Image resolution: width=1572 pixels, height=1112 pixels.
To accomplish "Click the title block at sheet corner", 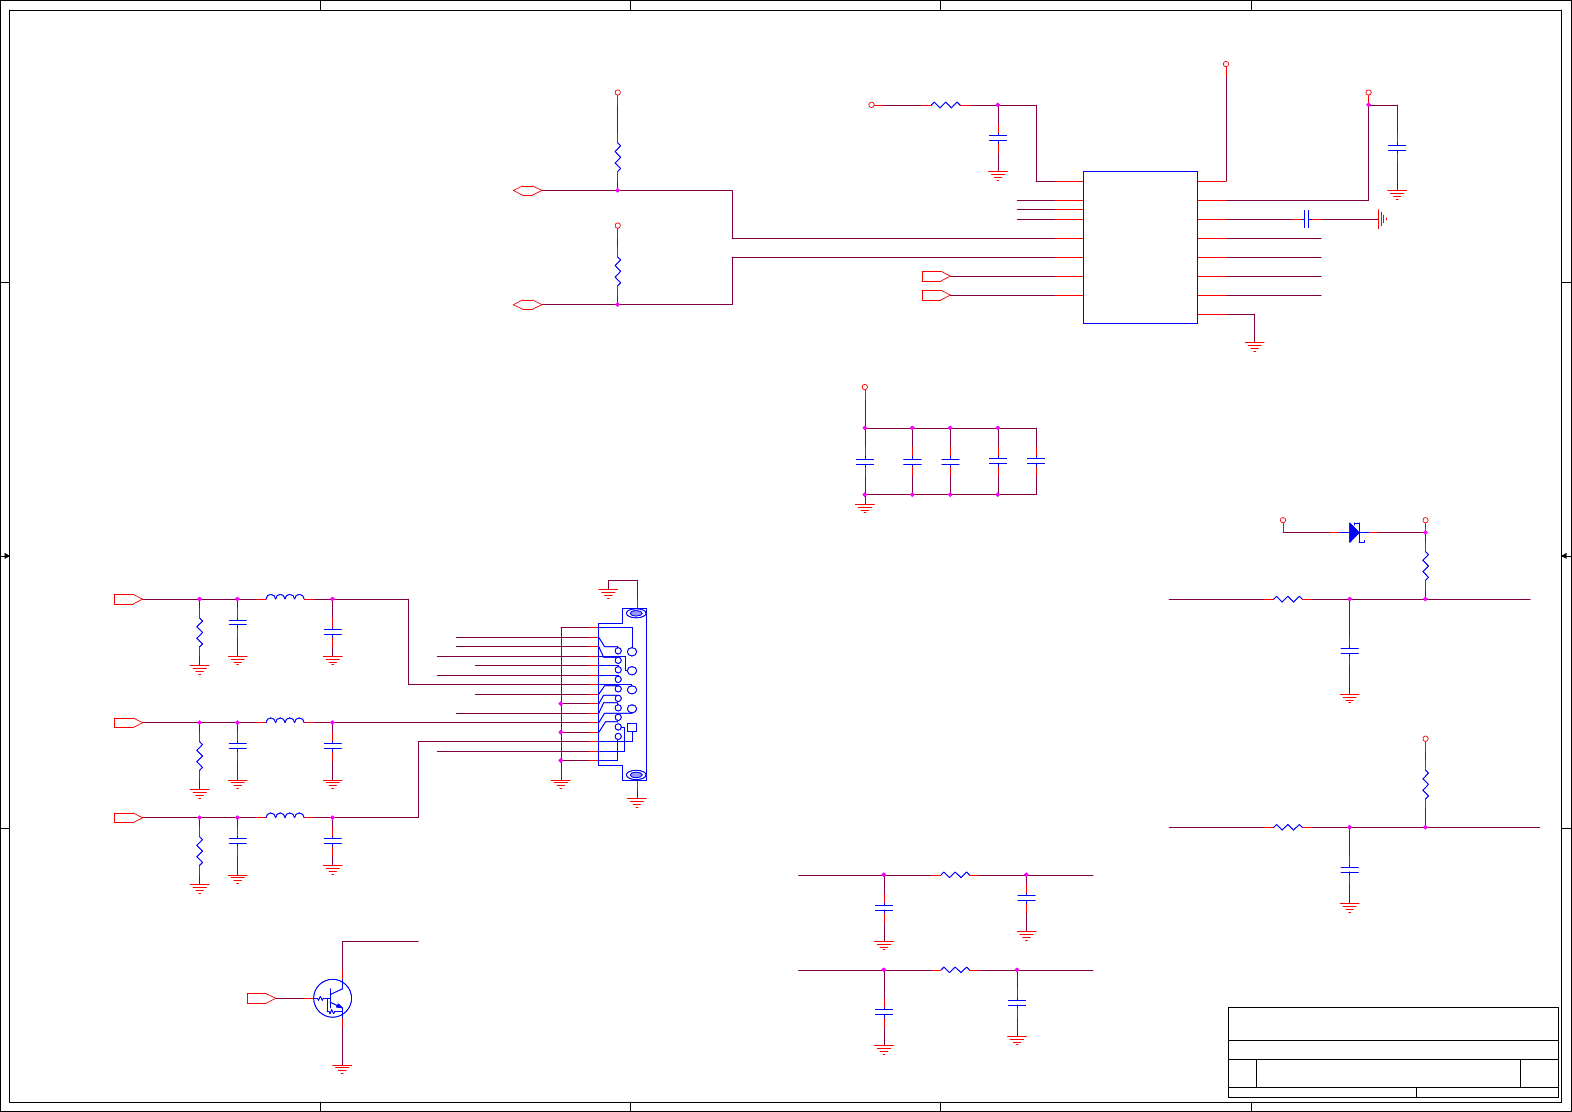I will click(x=1393, y=1052).
